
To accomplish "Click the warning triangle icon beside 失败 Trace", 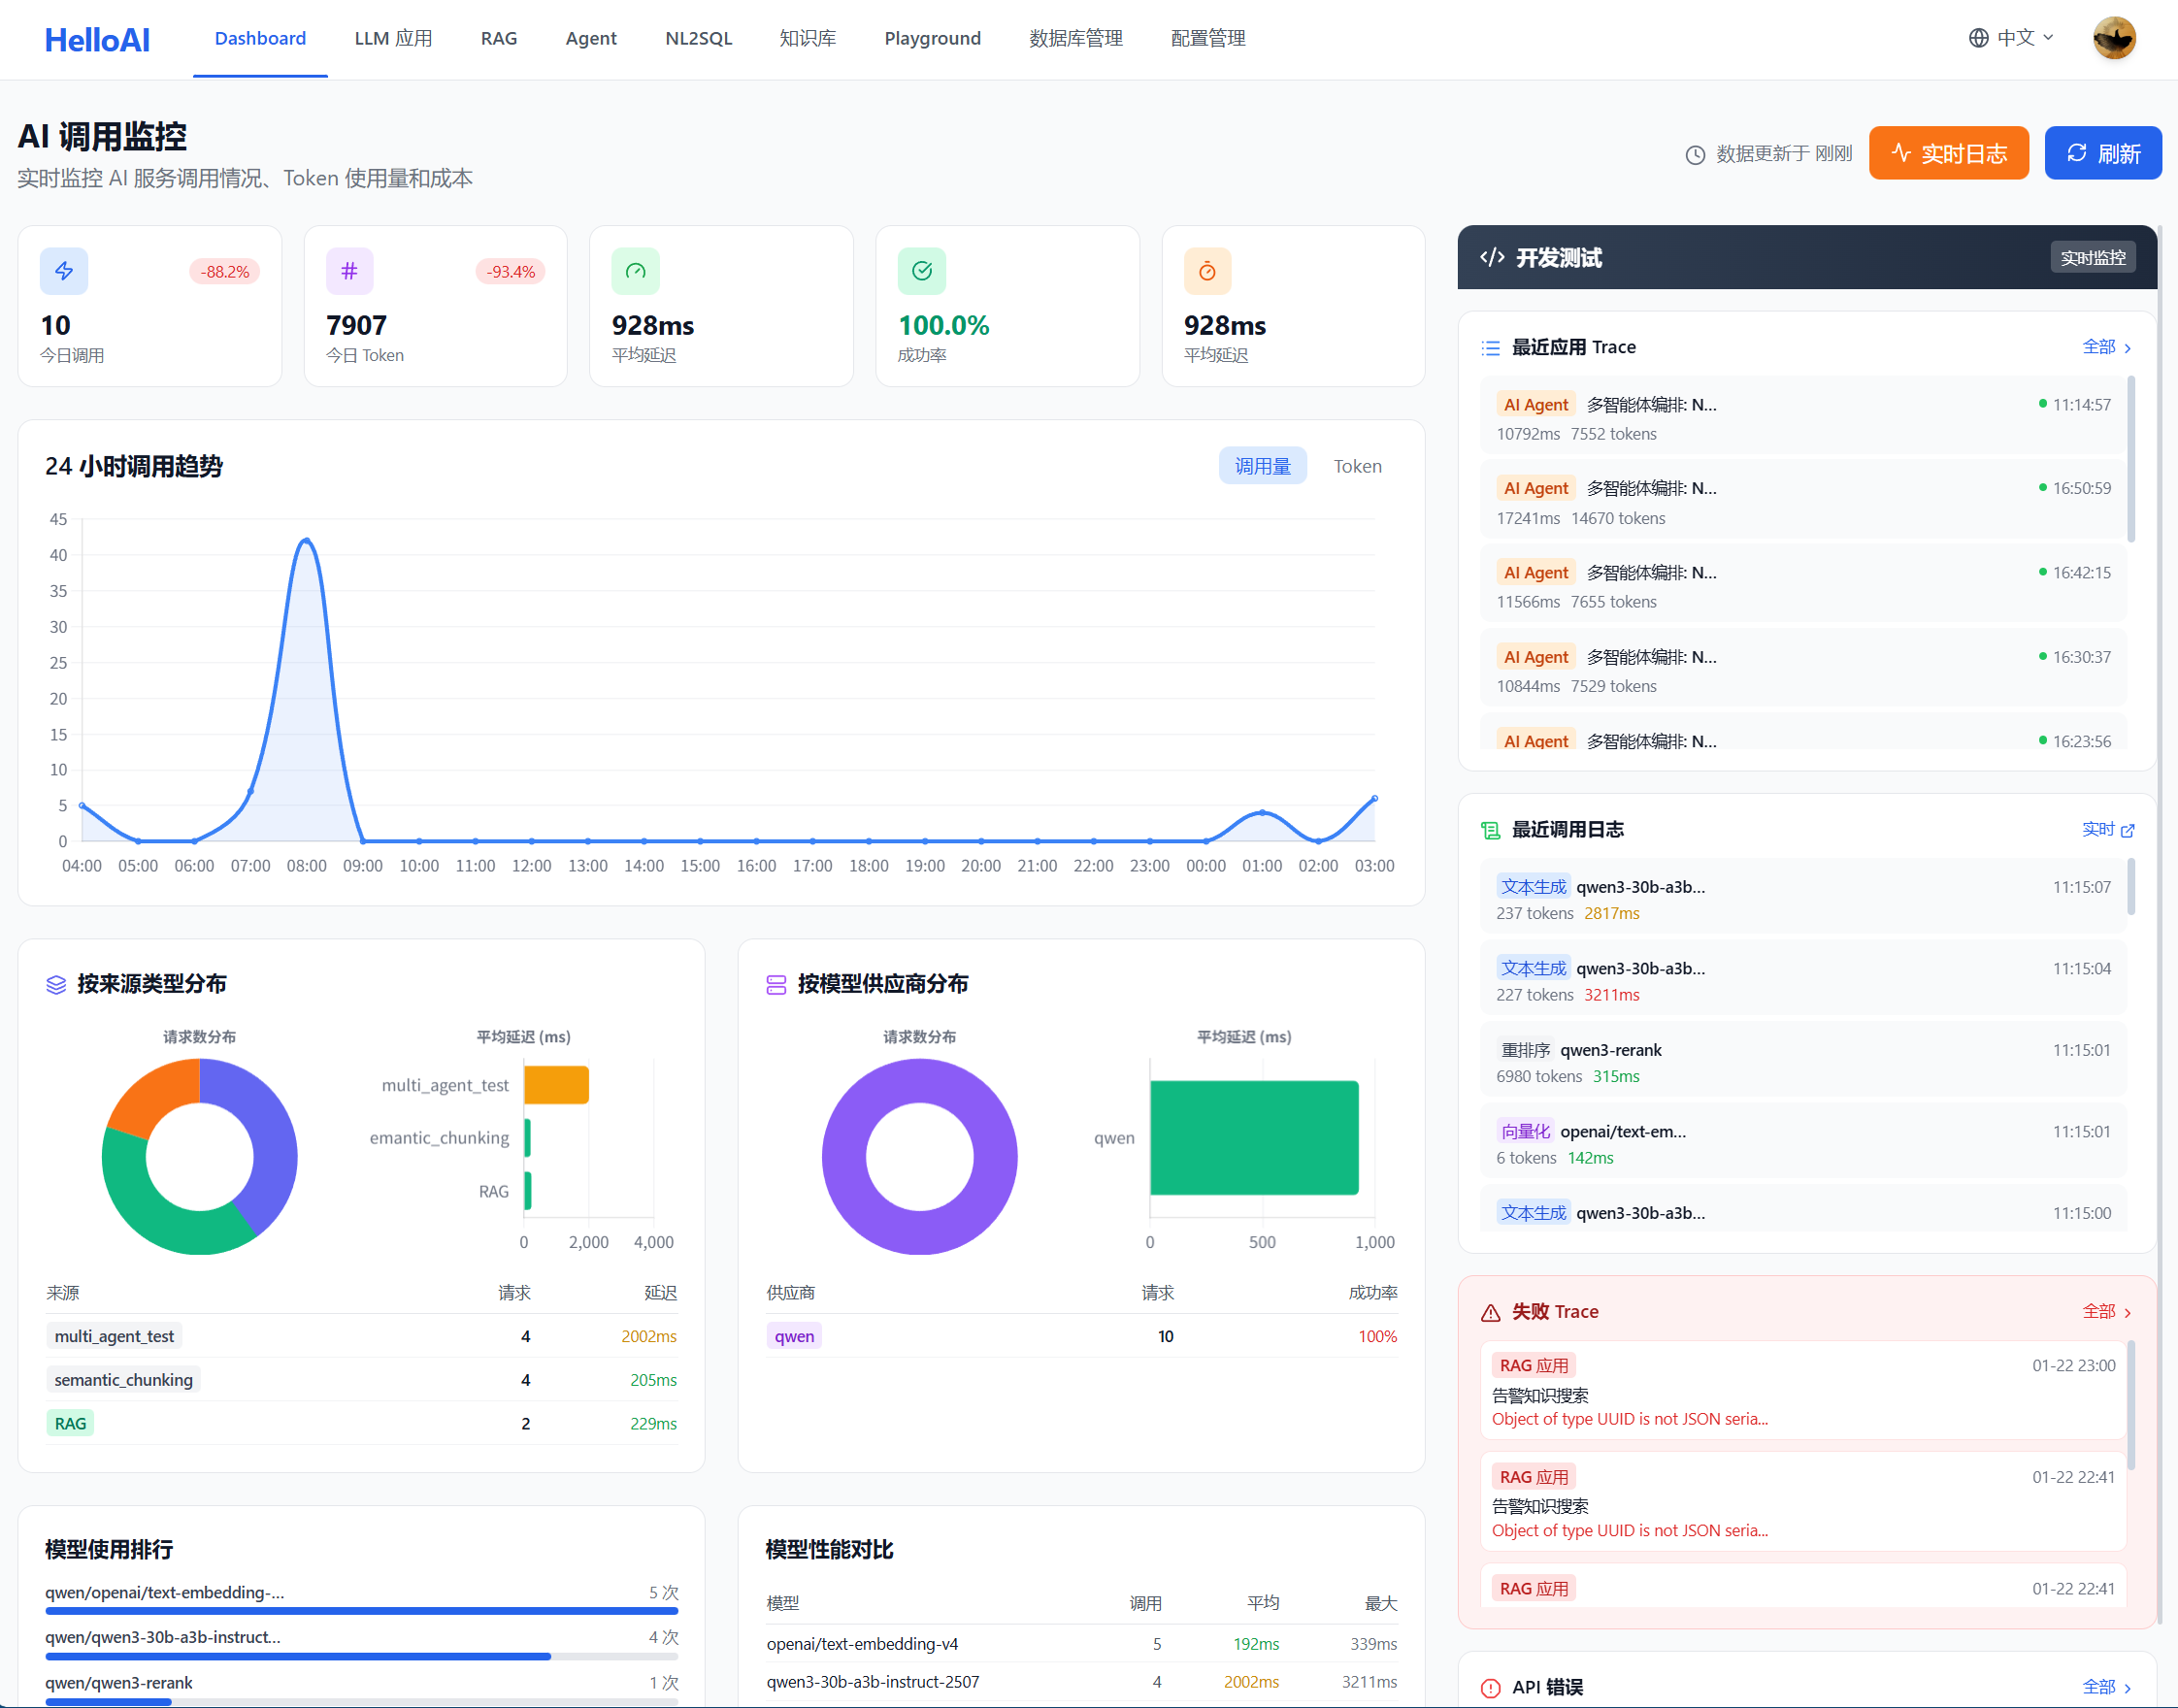I will point(1490,1312).
